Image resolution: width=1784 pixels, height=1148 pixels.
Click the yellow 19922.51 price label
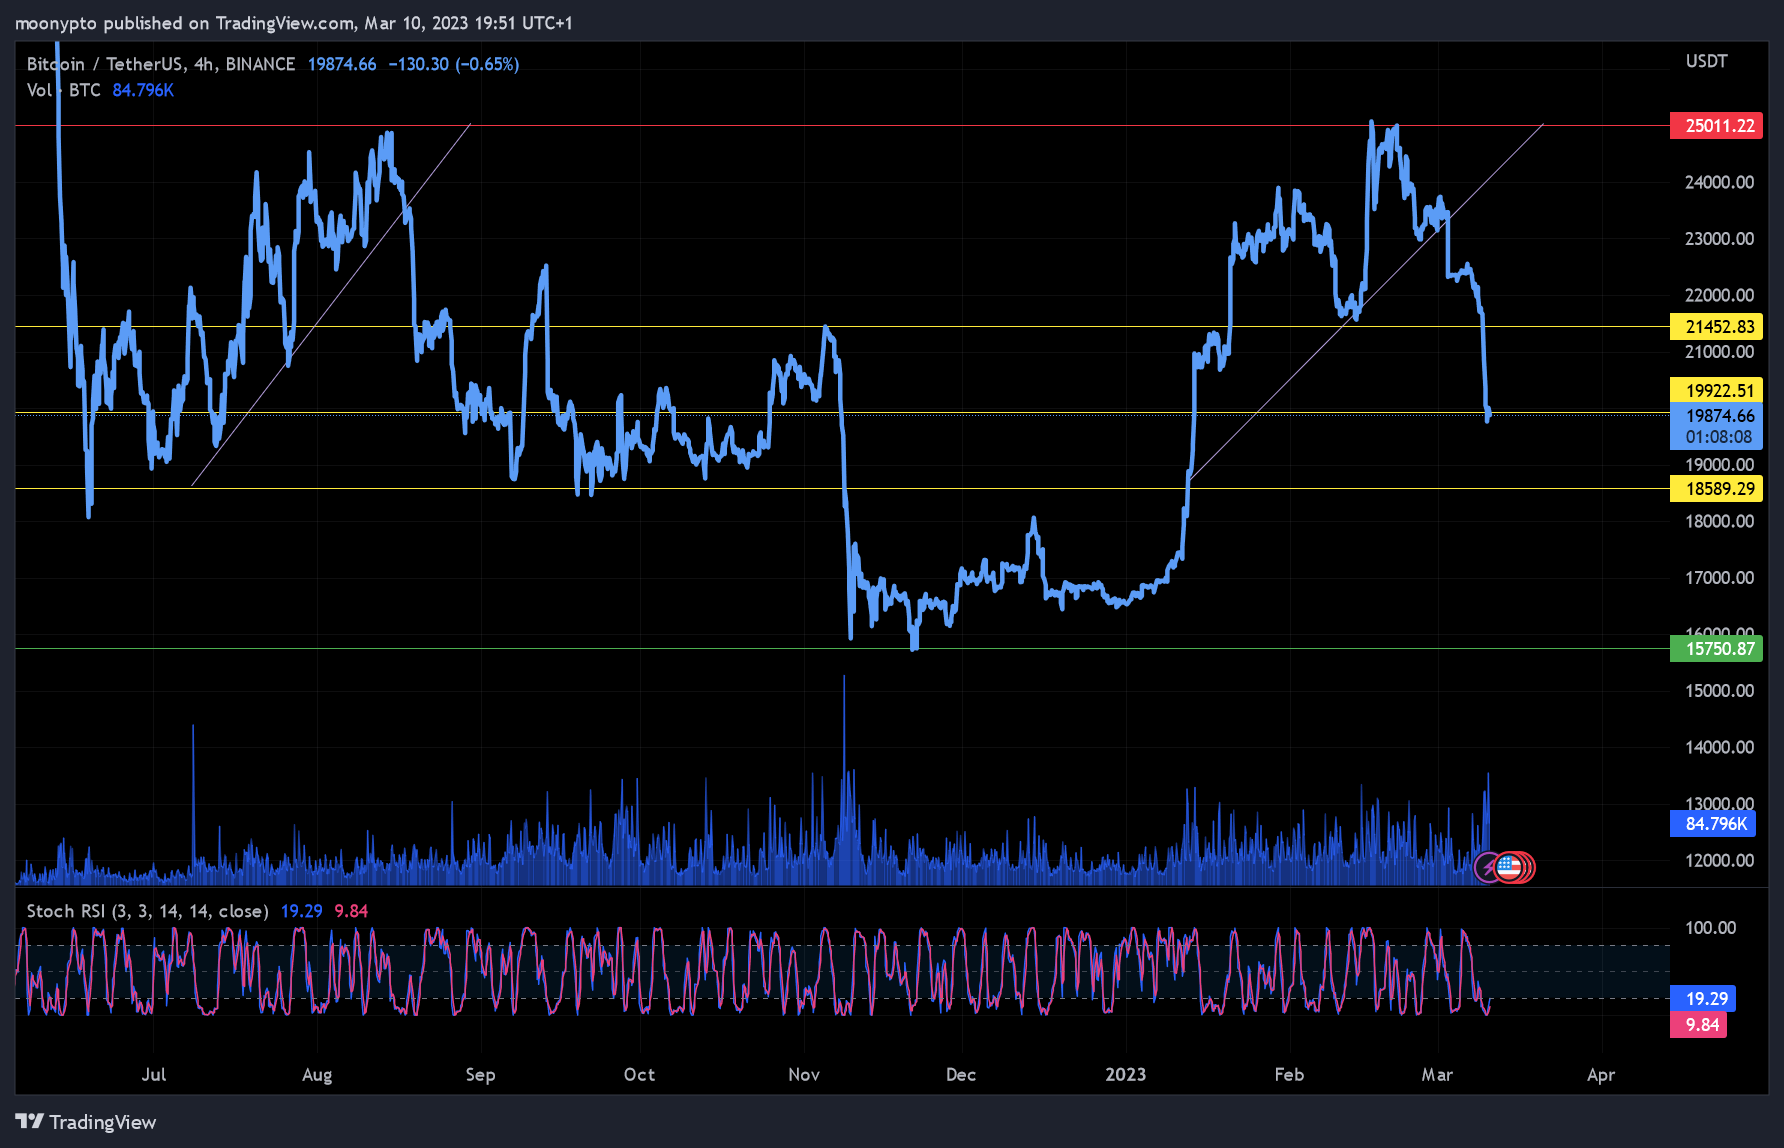[1717, 391]
